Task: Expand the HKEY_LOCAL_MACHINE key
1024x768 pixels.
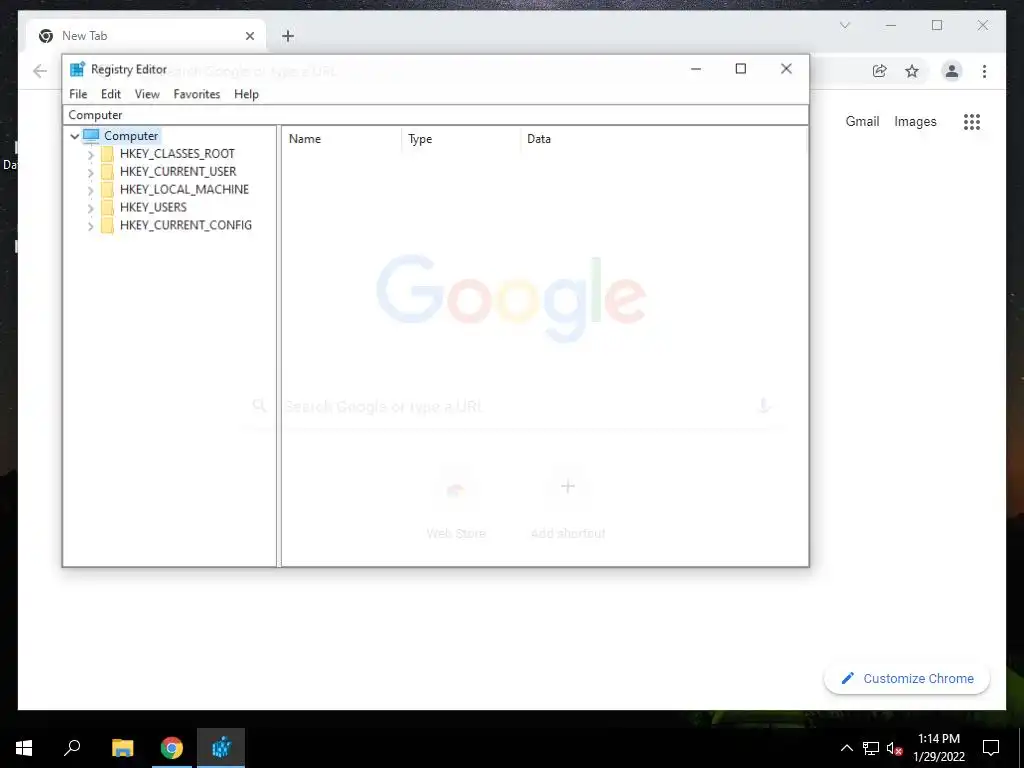Action: 90,190
